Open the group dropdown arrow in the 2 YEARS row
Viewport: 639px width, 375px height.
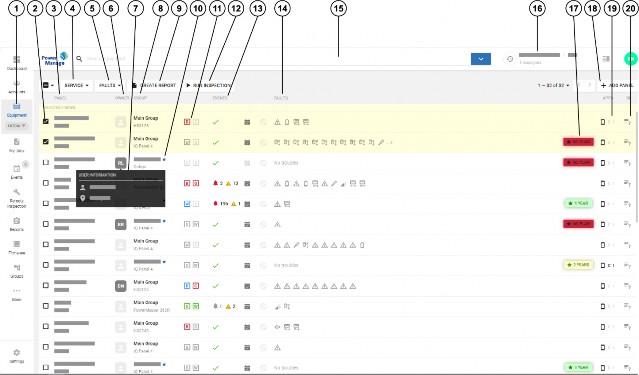point(165,262)
